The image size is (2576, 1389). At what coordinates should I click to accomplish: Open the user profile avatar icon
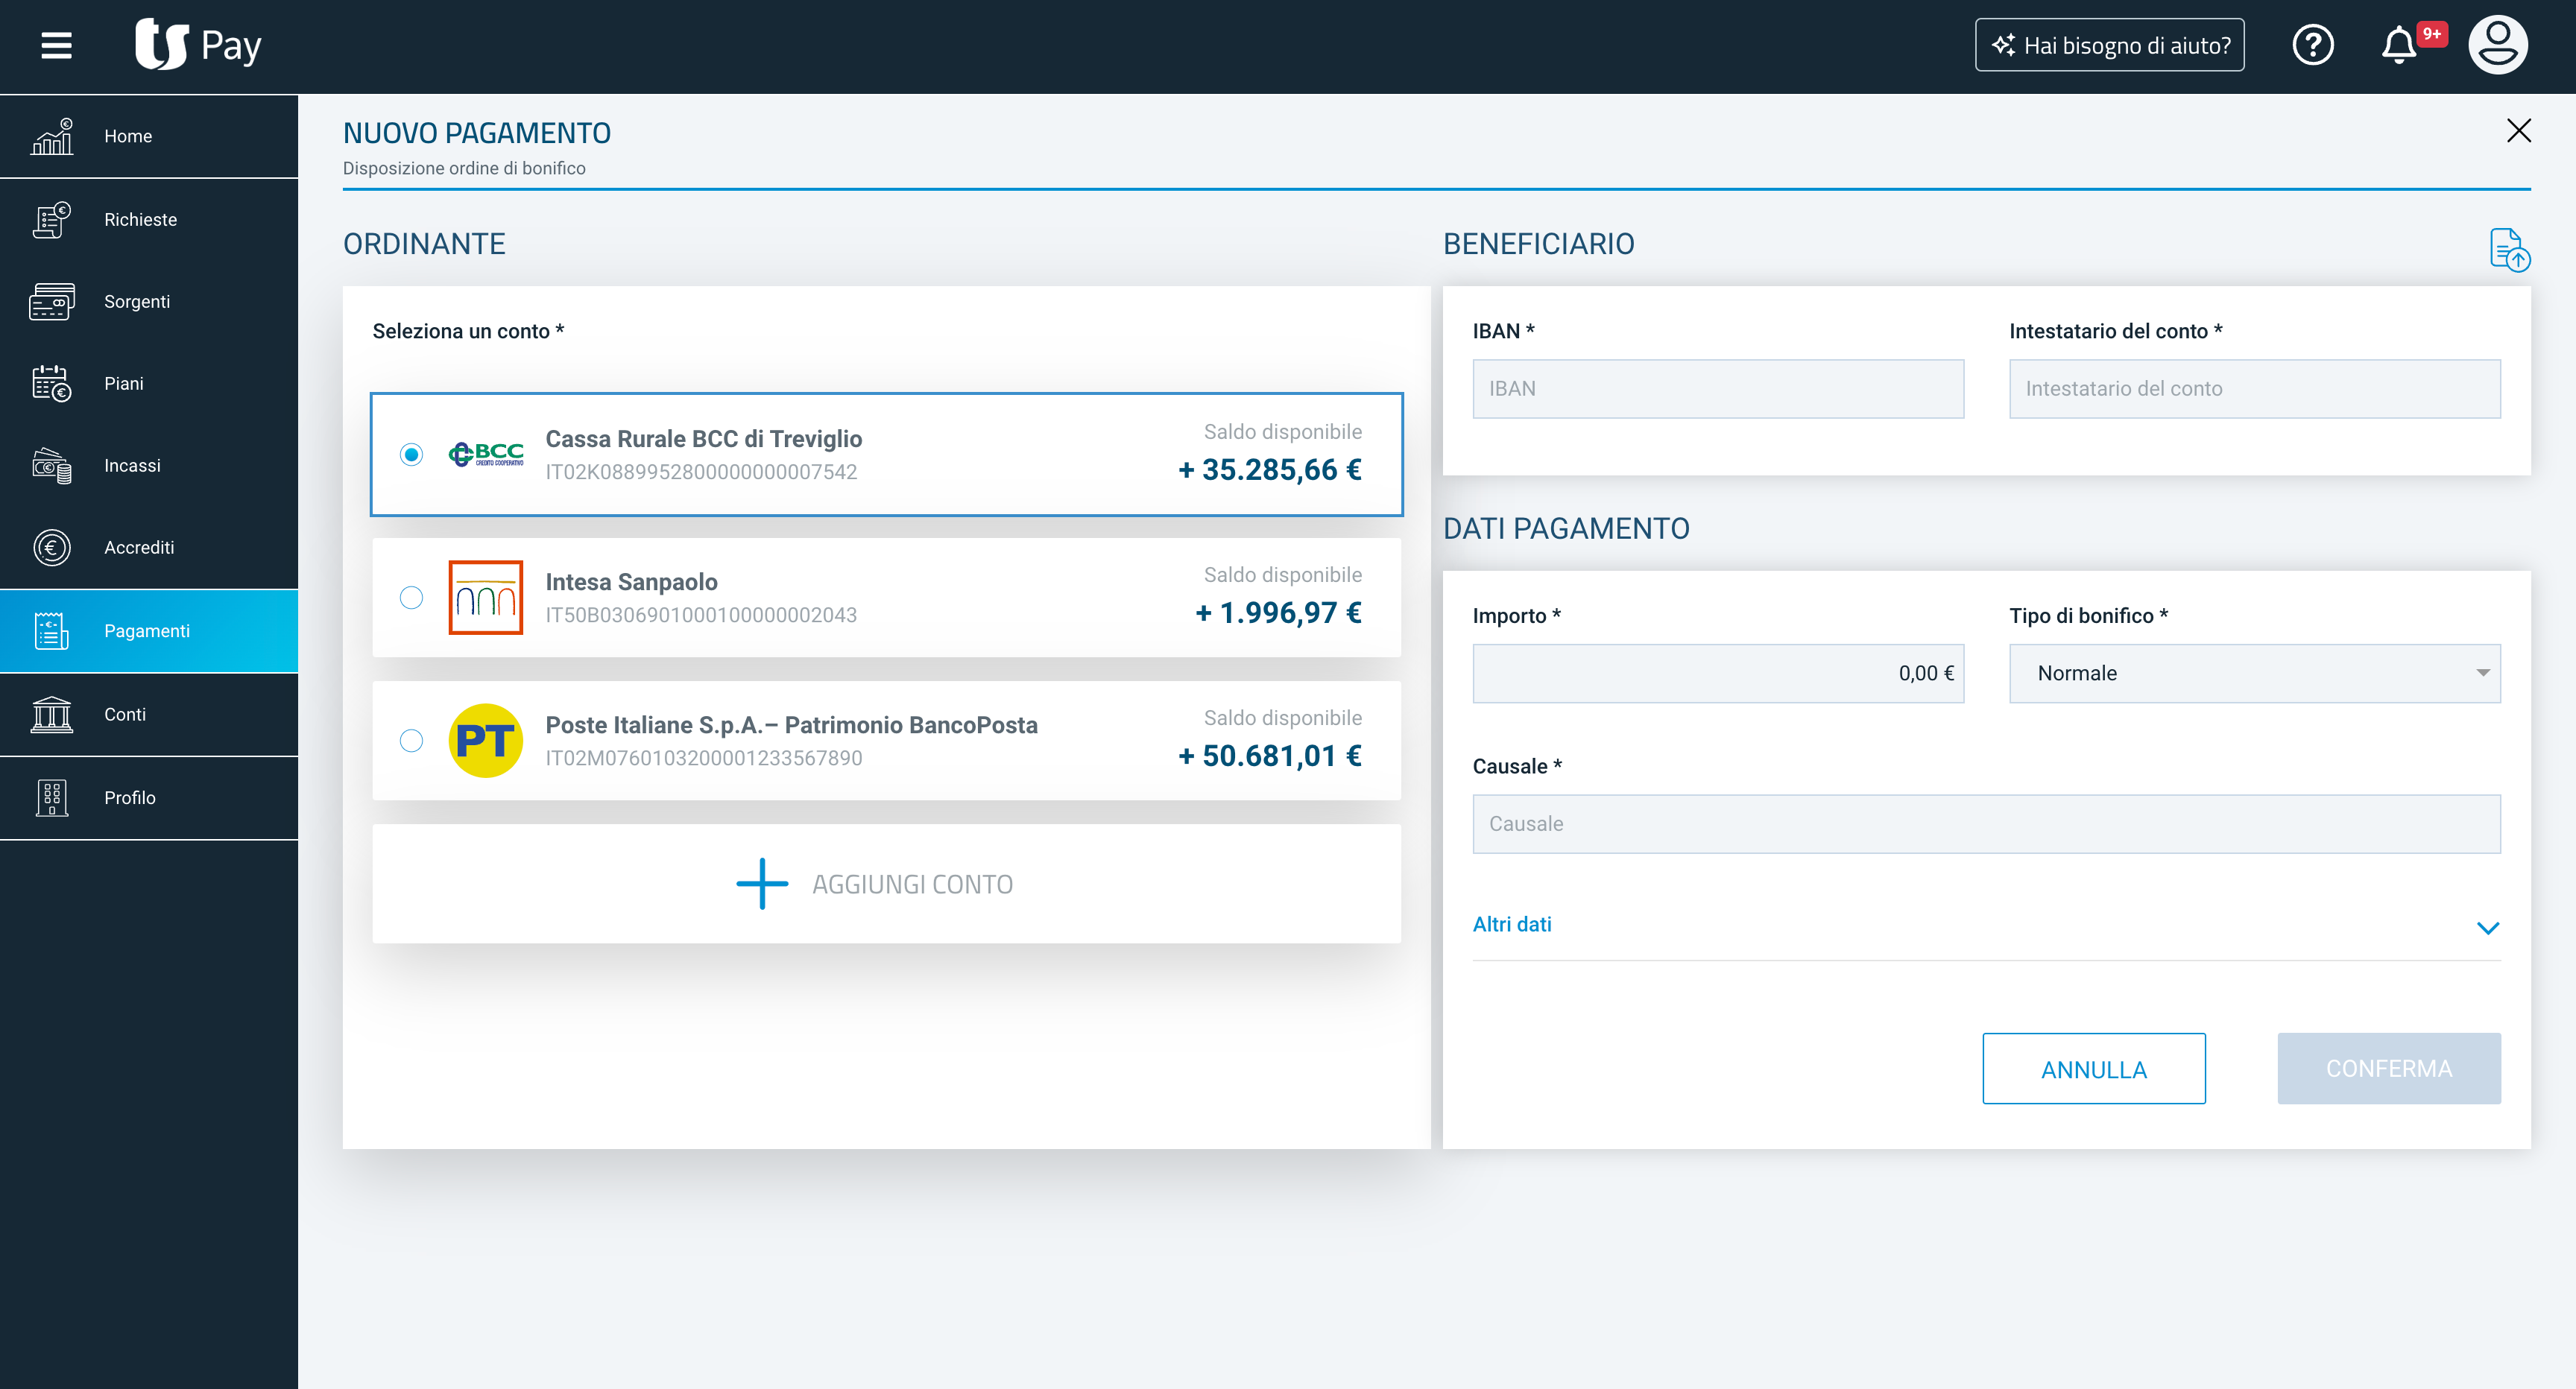pyautogui.click(x=2497, y=45)
